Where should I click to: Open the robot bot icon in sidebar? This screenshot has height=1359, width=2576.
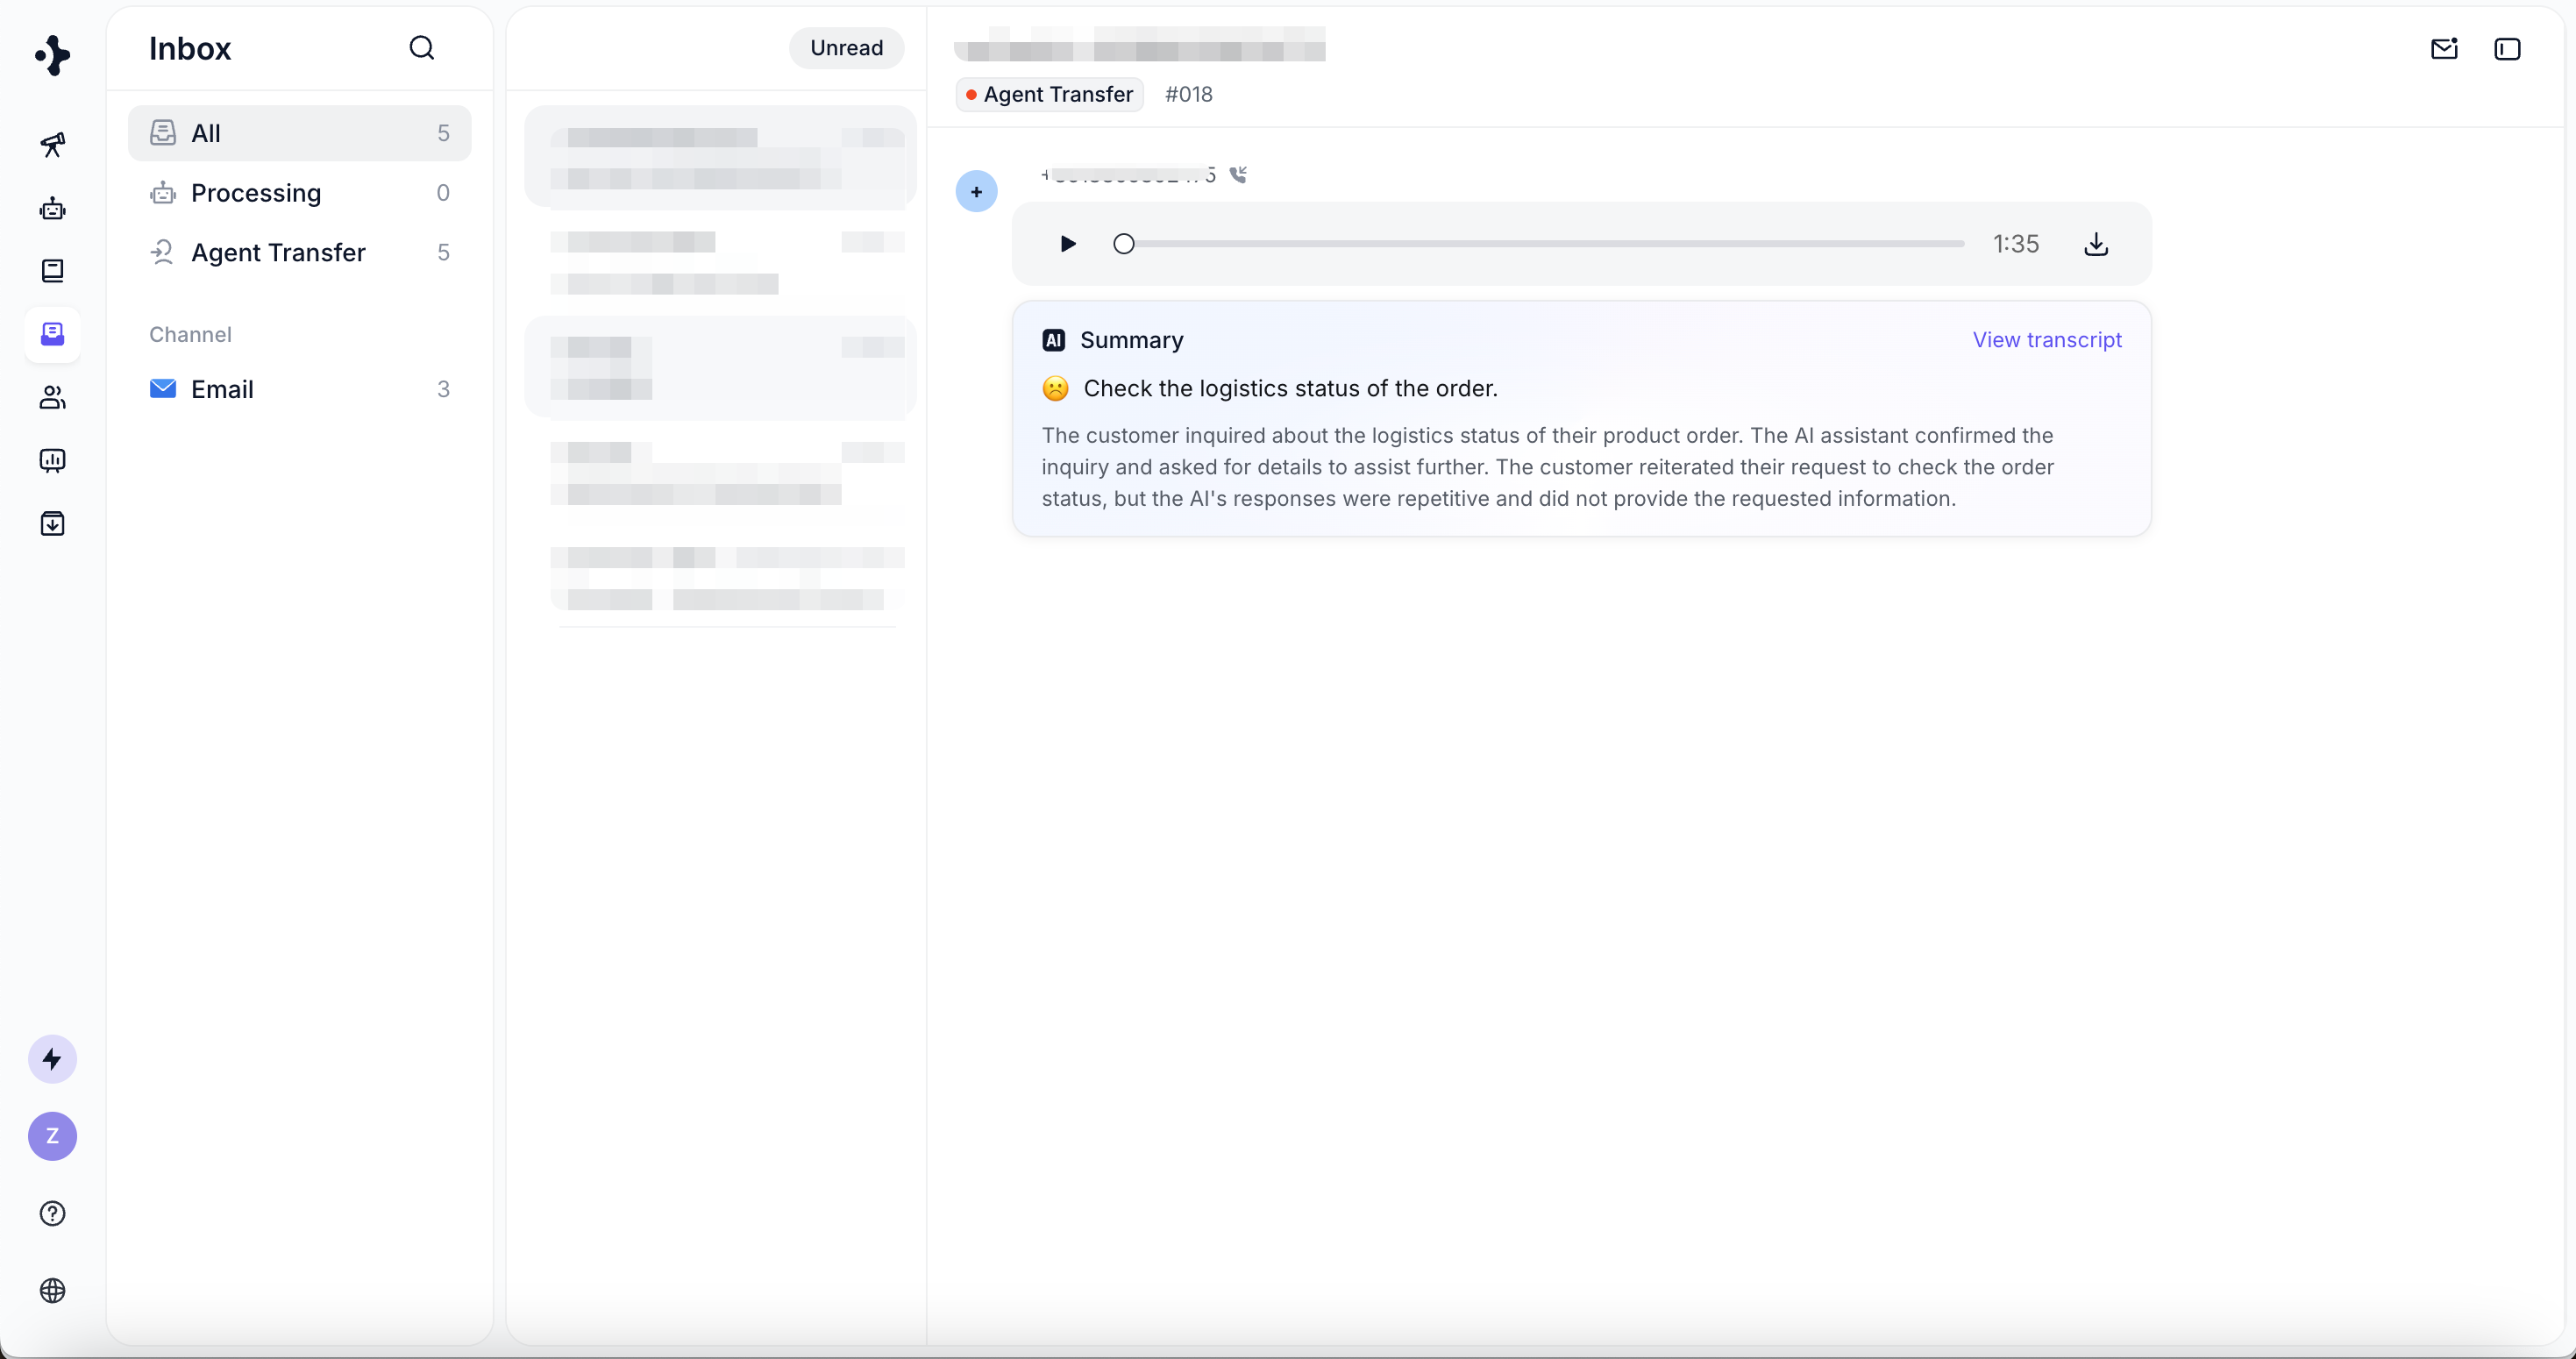tap(53, 208)
